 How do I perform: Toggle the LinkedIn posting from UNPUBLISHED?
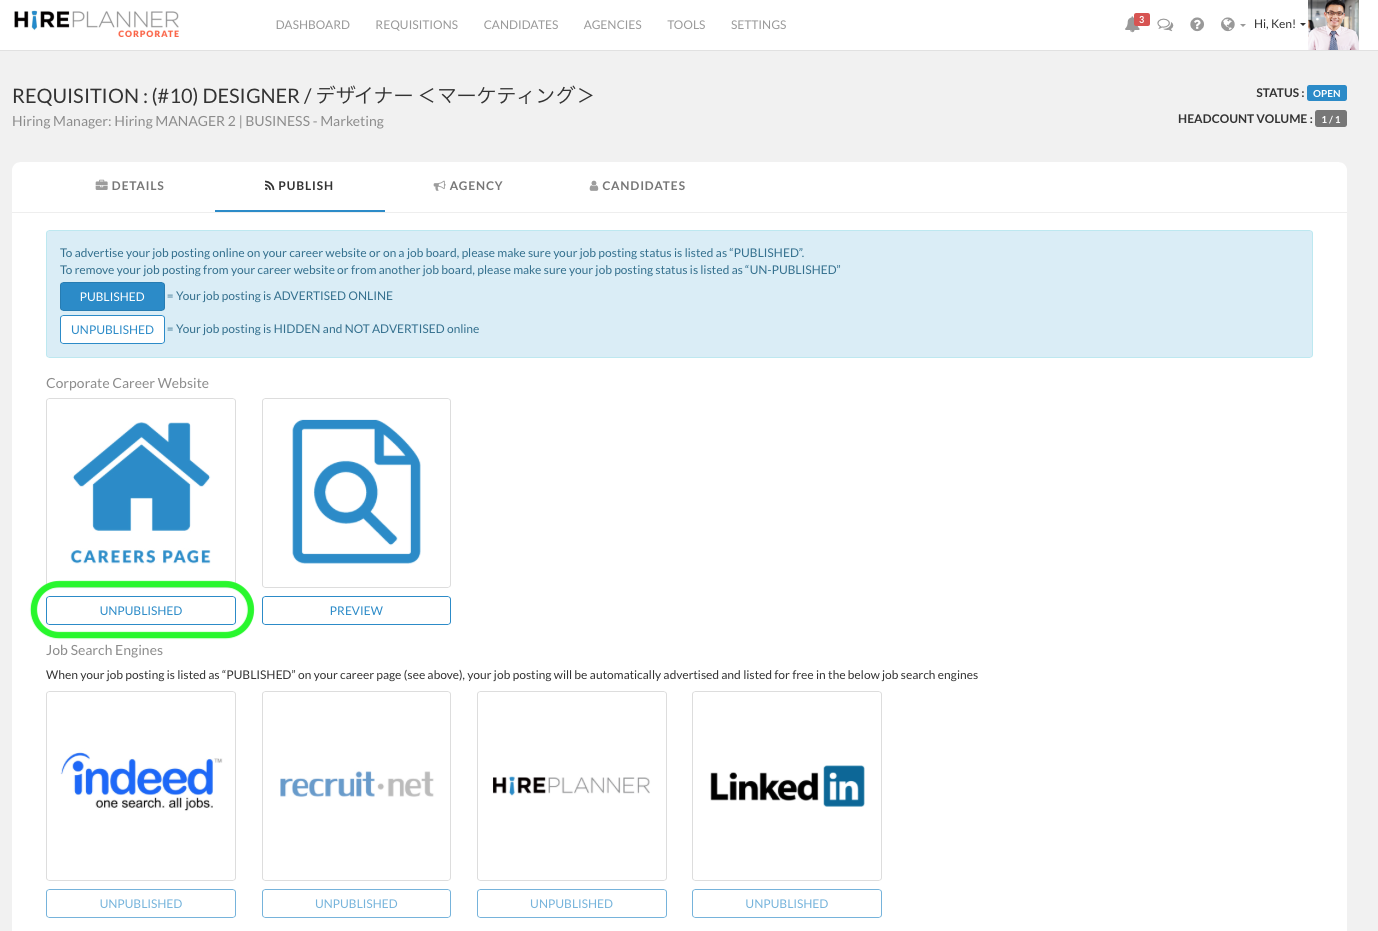(786, 903)
